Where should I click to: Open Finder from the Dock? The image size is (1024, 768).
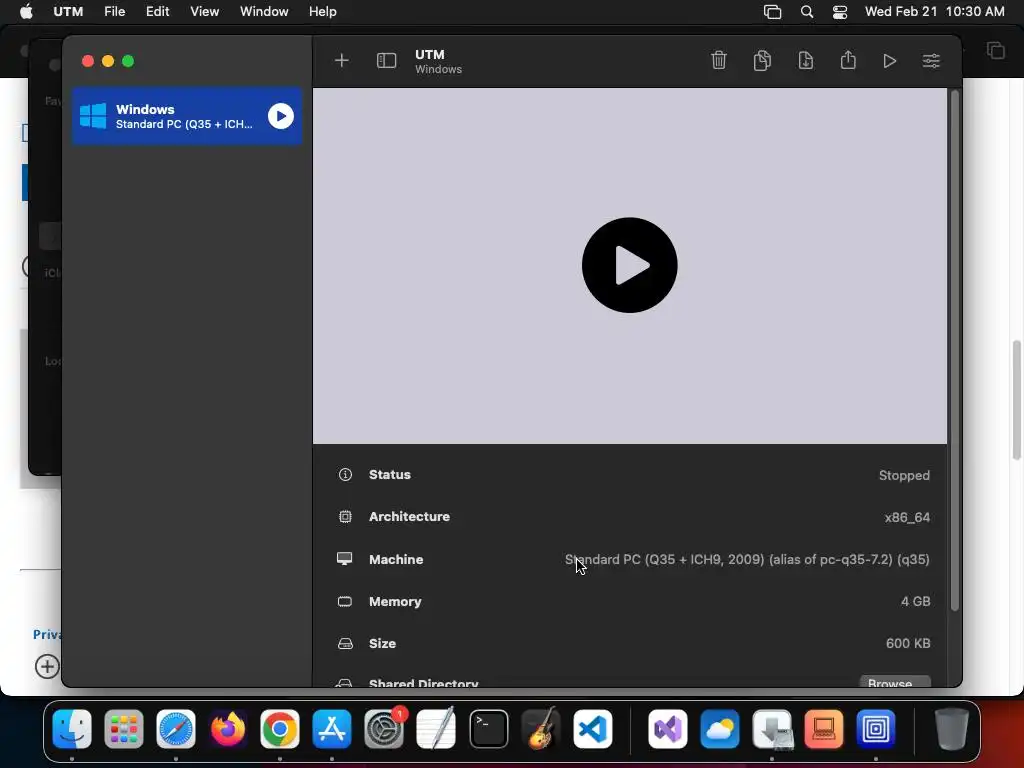(72, 729)
